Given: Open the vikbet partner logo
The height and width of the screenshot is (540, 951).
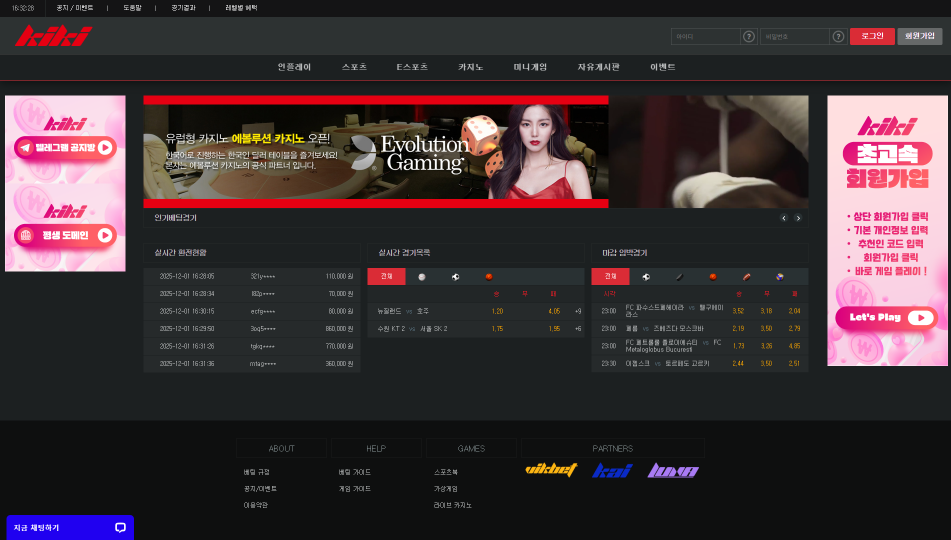Looking at the screenshot, I should pyautogui.click(x=551, y=470).
